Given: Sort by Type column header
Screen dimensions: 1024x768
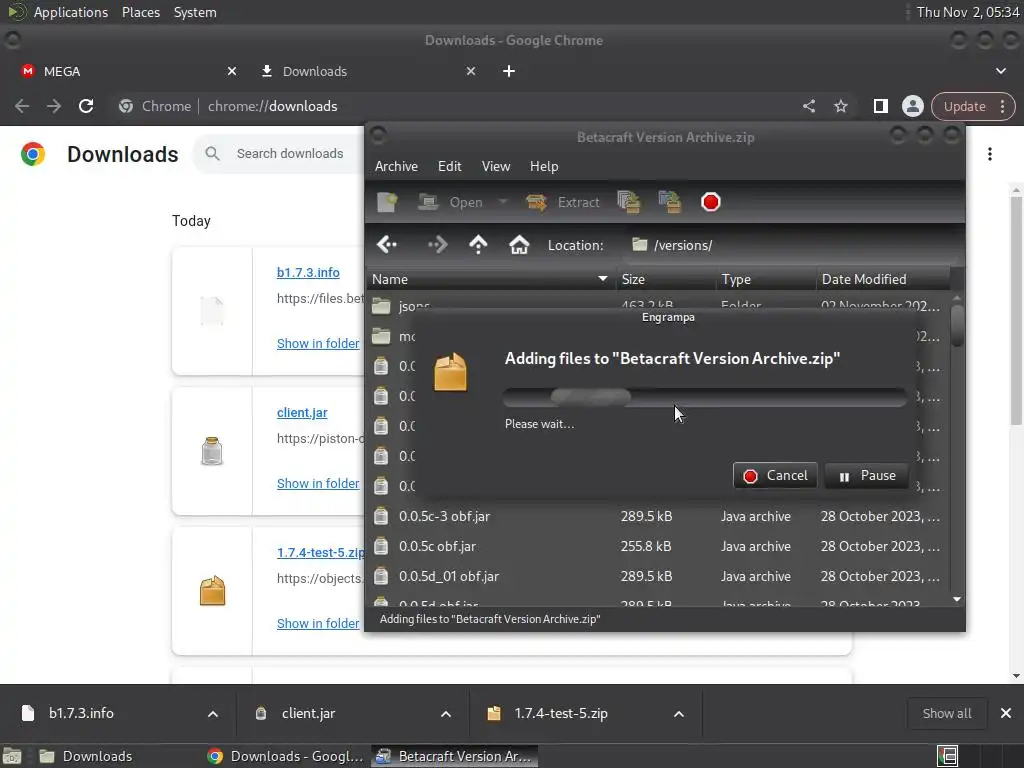Looking at the screenshot, I should click(765, 280).
